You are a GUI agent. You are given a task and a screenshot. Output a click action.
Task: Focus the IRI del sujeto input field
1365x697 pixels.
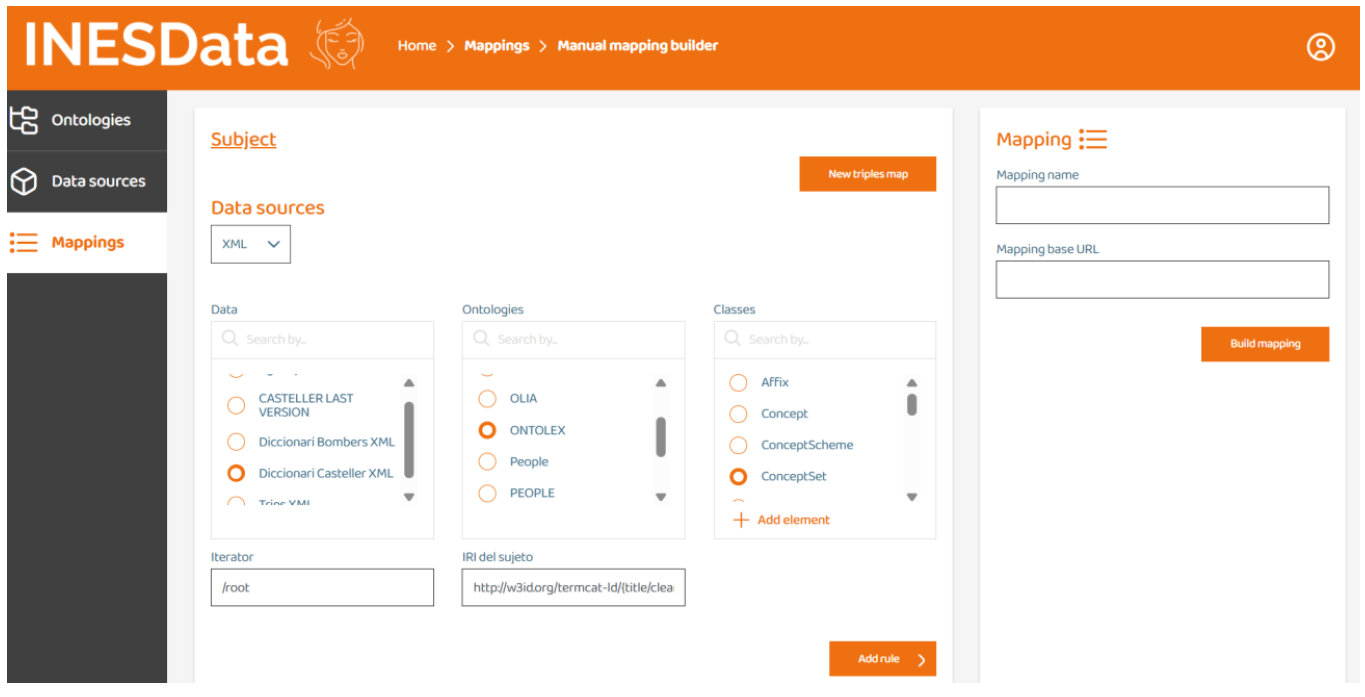coord(573,588)
